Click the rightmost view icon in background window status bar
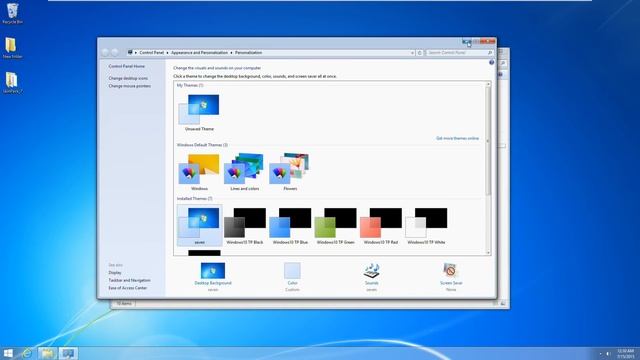Viewport: 640px width, 360px height. 503,303
